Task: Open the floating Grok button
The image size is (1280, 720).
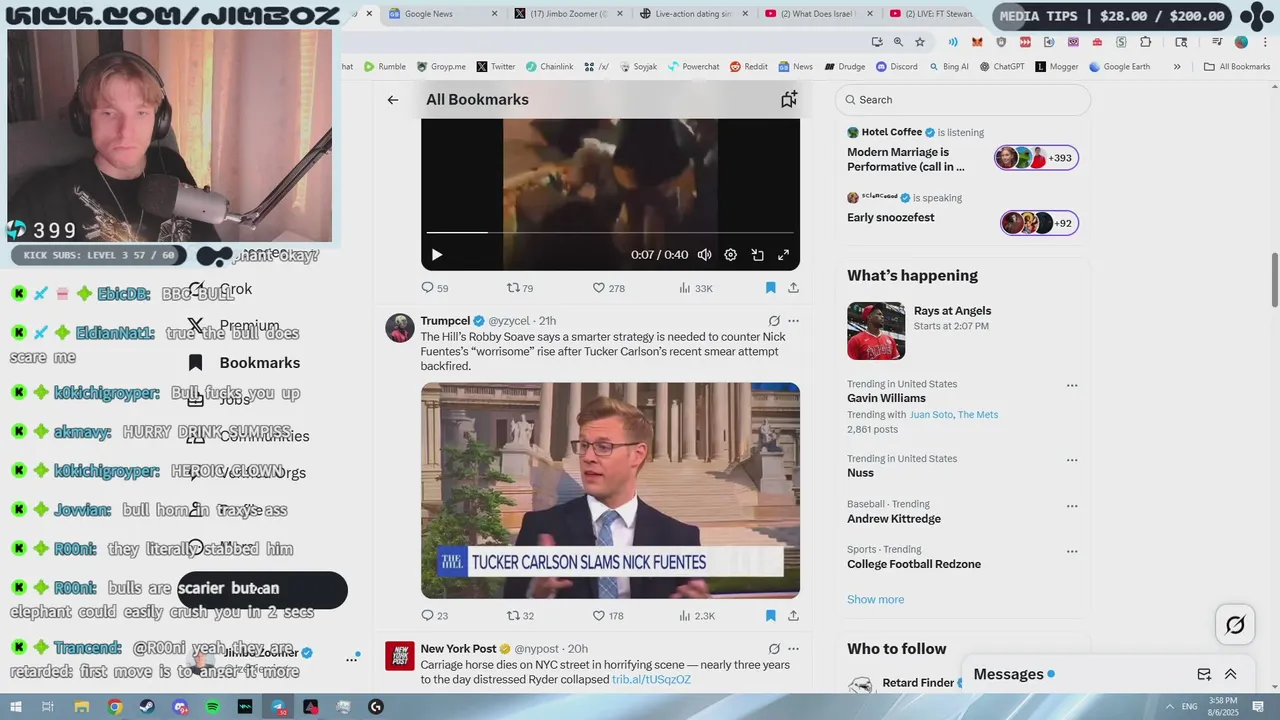Action: pos(1235,626)
